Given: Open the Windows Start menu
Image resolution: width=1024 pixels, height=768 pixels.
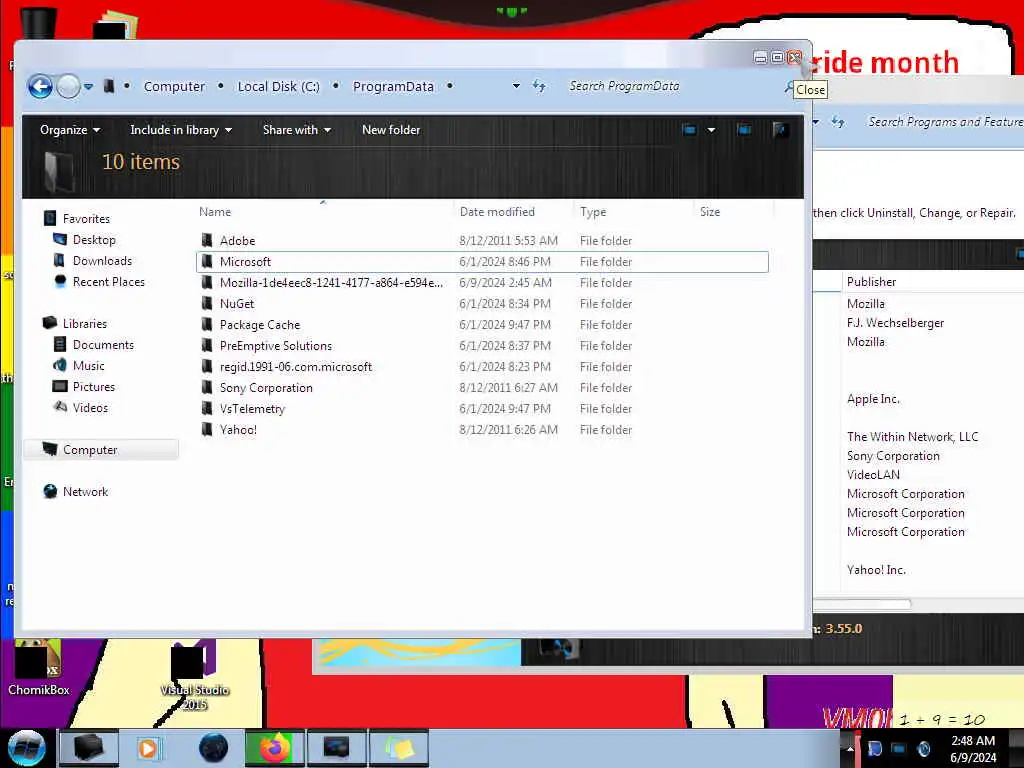Looking at the screenshot, I should coord(26,748).
